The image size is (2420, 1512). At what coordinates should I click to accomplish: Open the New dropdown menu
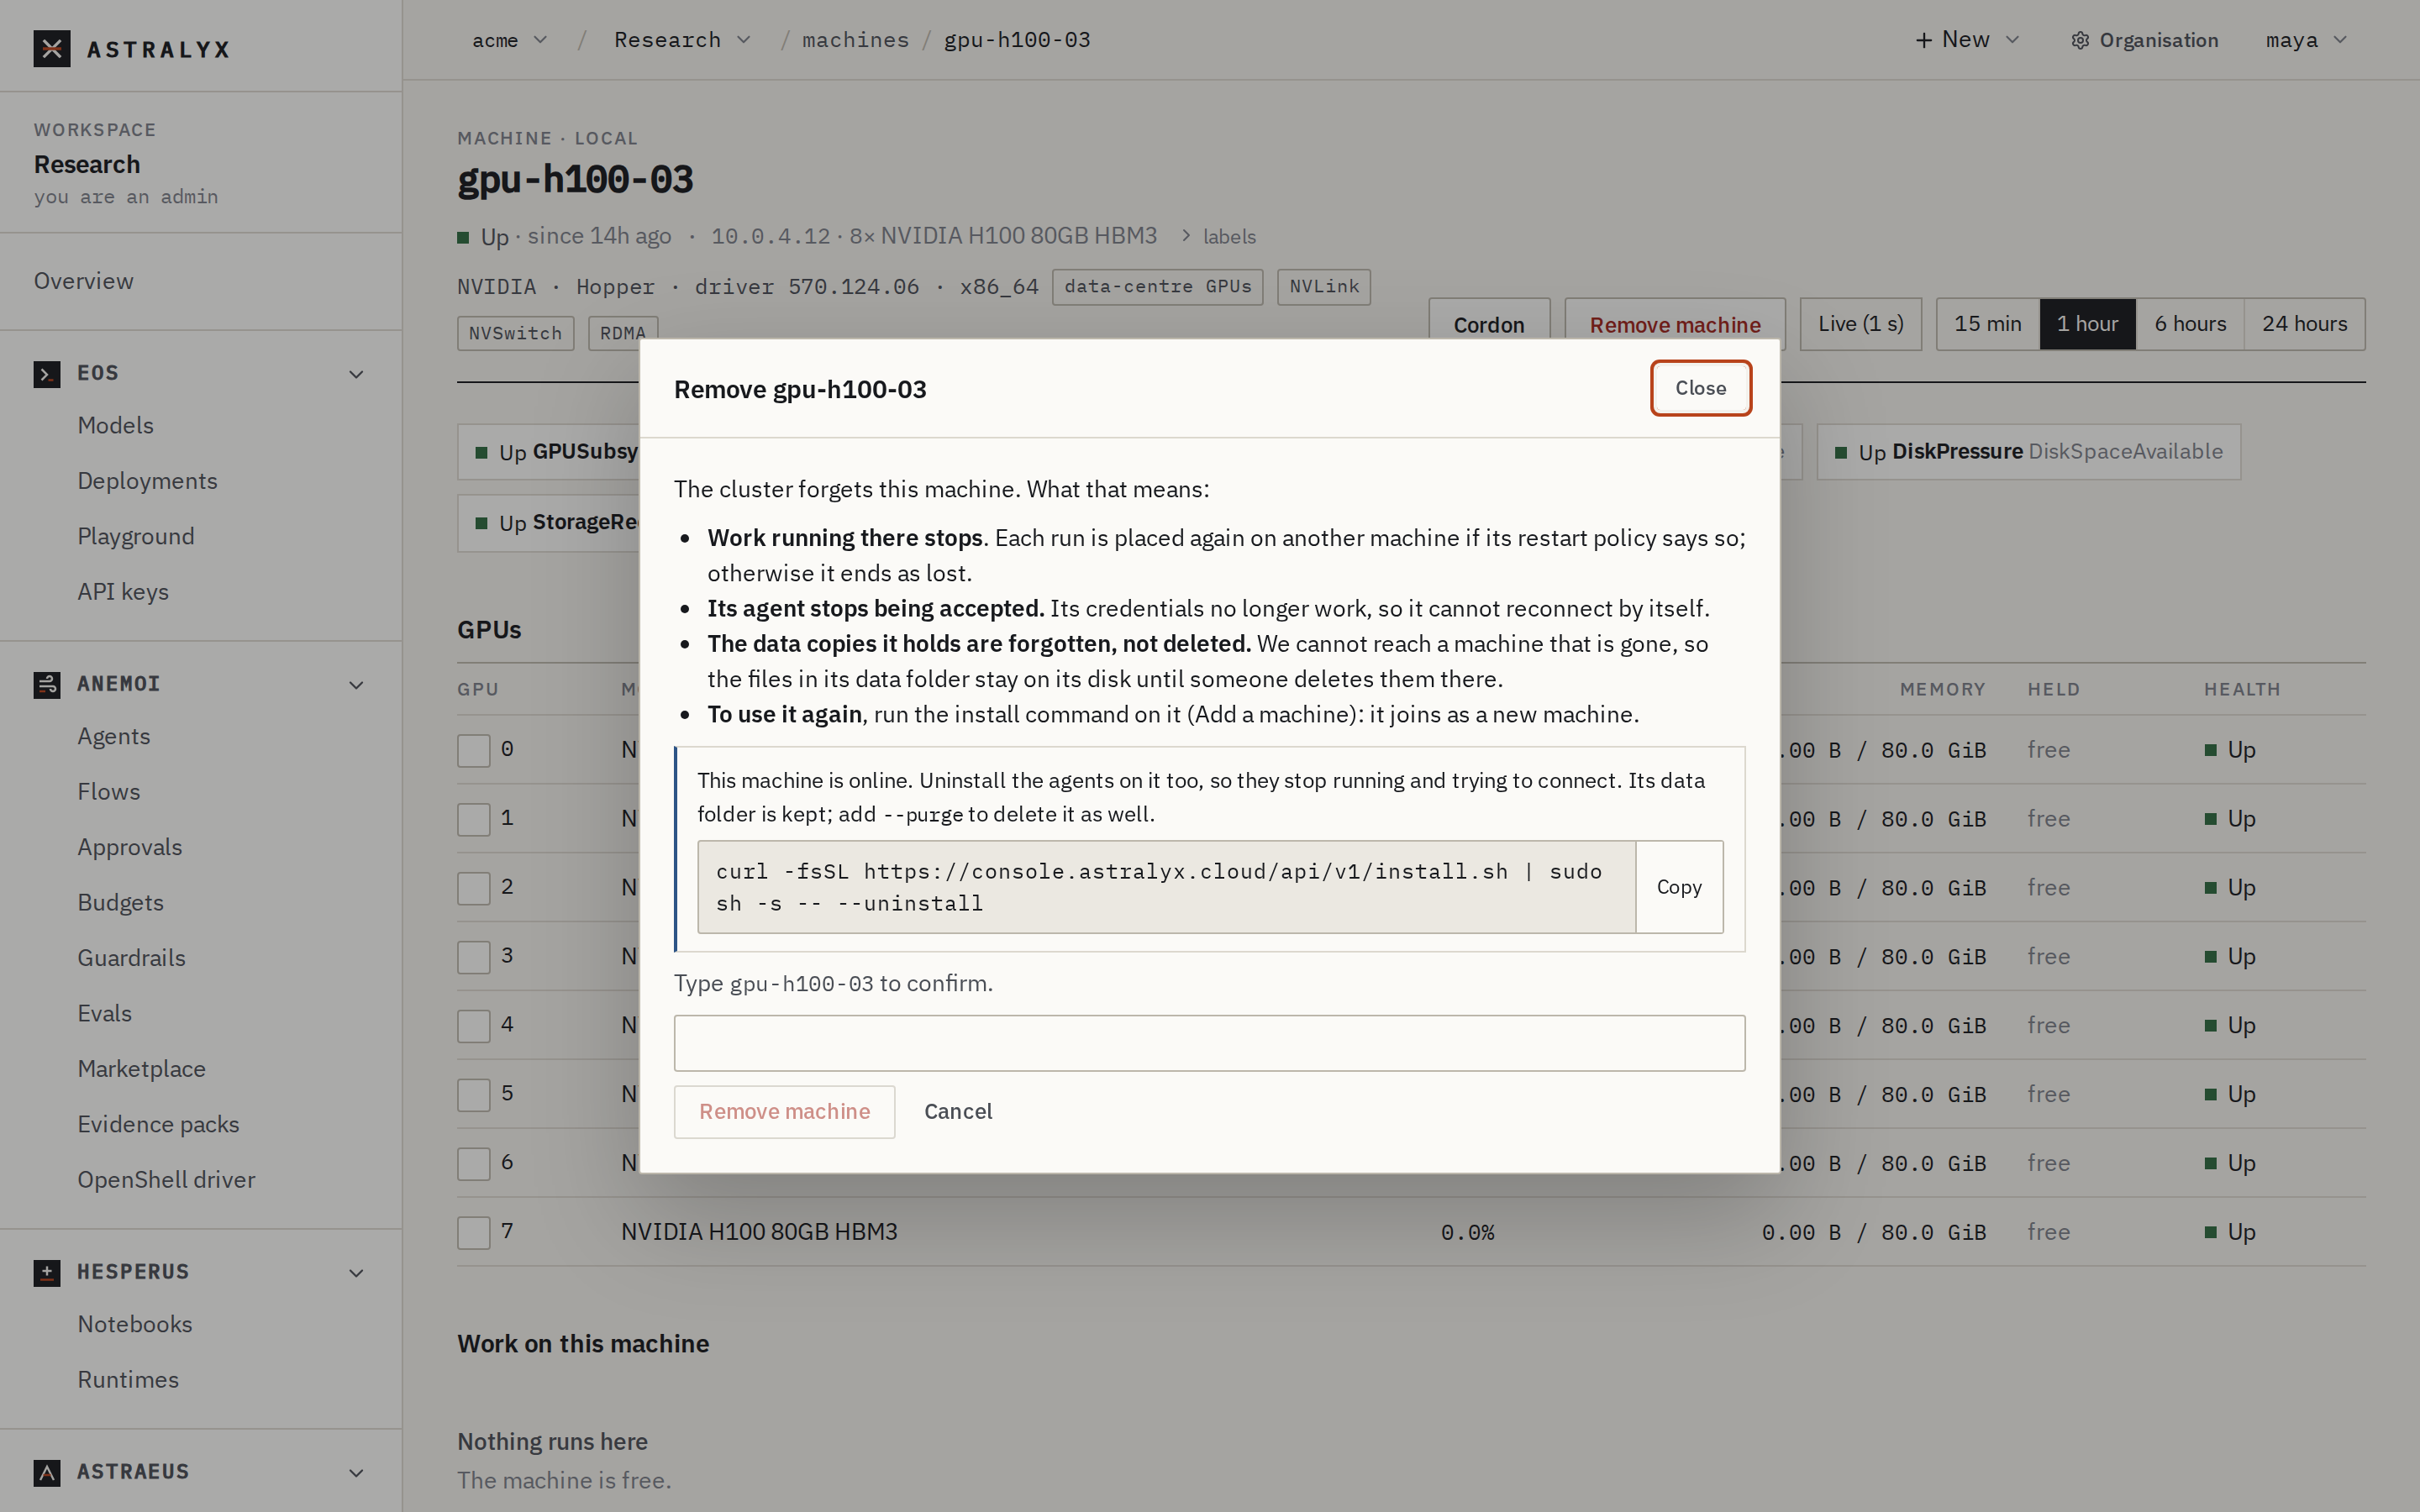pyautogui.click(x=1967, y=40)
